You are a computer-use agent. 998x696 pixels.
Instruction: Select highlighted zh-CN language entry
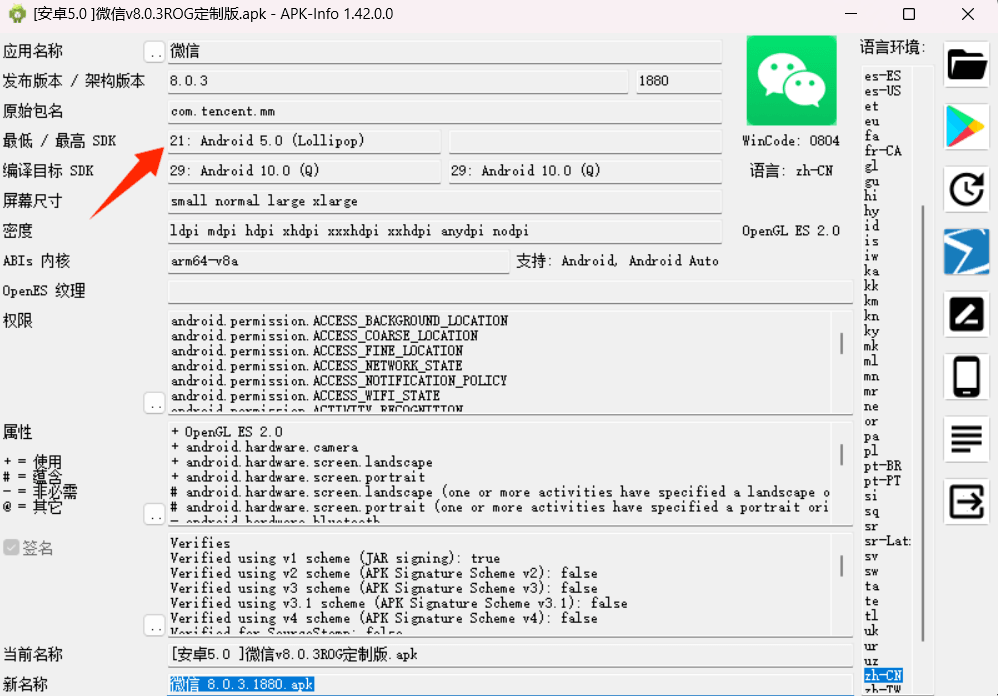pyautogui.click(x=883, y=675)
